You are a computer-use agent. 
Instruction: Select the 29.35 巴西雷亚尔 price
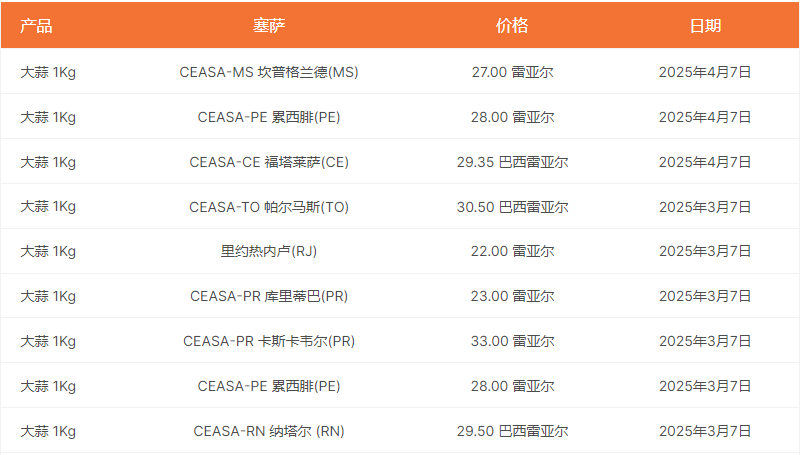(512, 162)
